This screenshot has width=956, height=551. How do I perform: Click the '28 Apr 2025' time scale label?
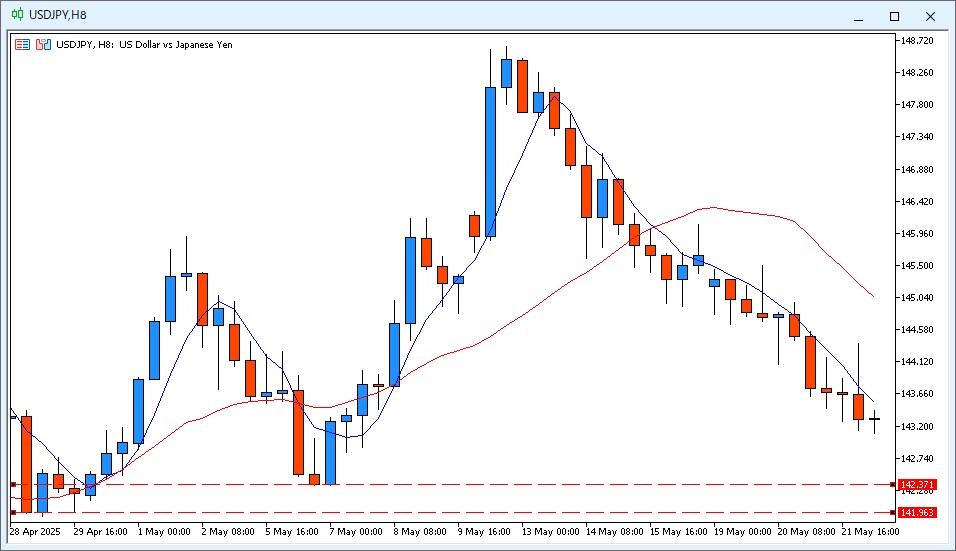(35, 531)
